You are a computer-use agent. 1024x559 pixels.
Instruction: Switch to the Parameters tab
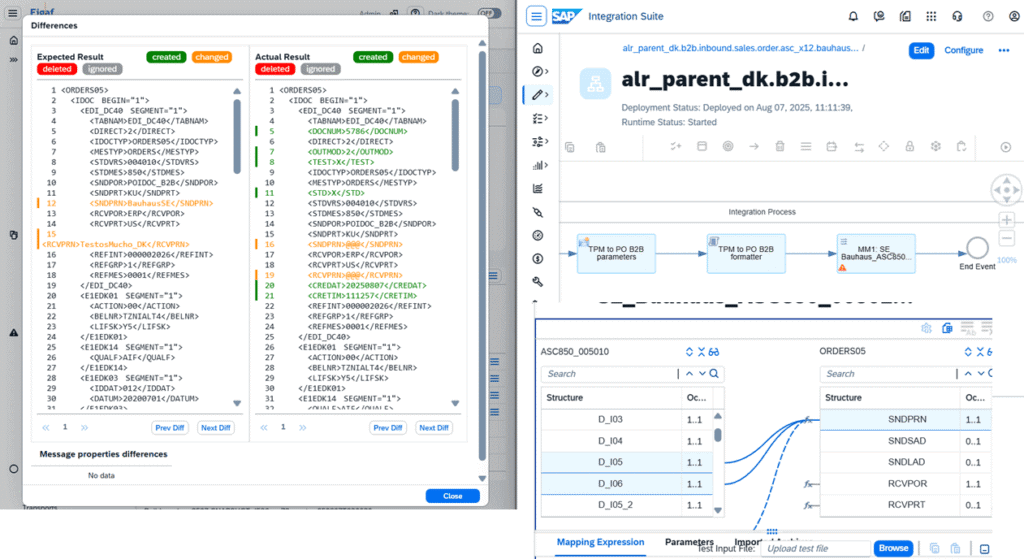689,542
